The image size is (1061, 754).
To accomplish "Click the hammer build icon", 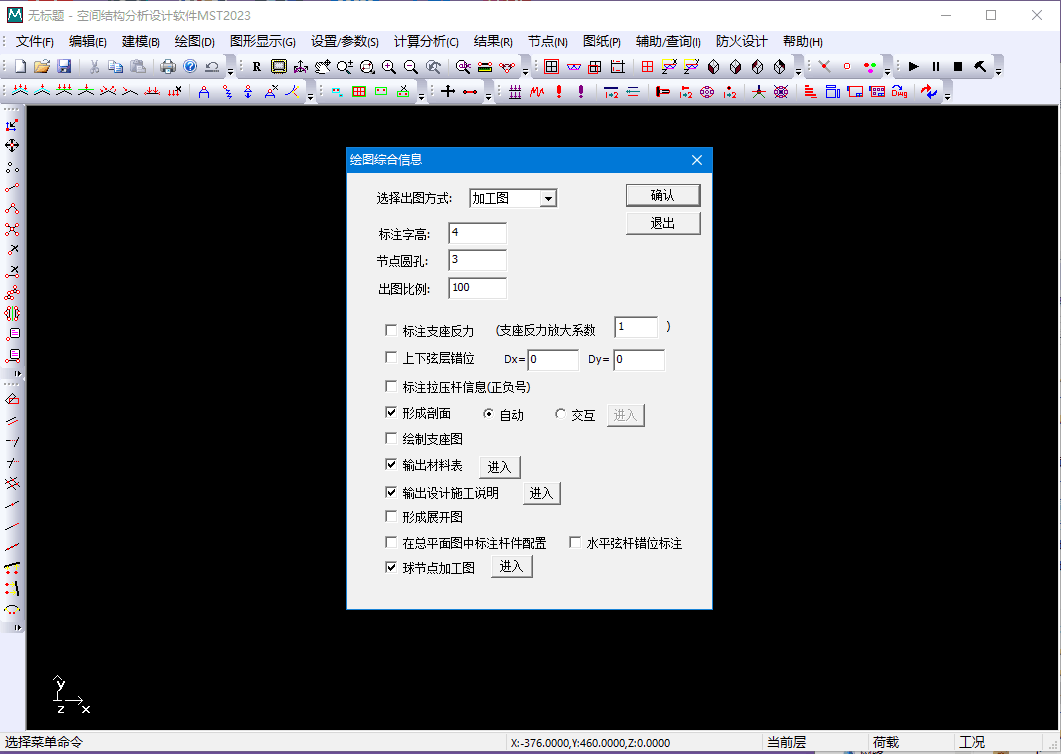I will pyautogui.click(x=980, y=67).
